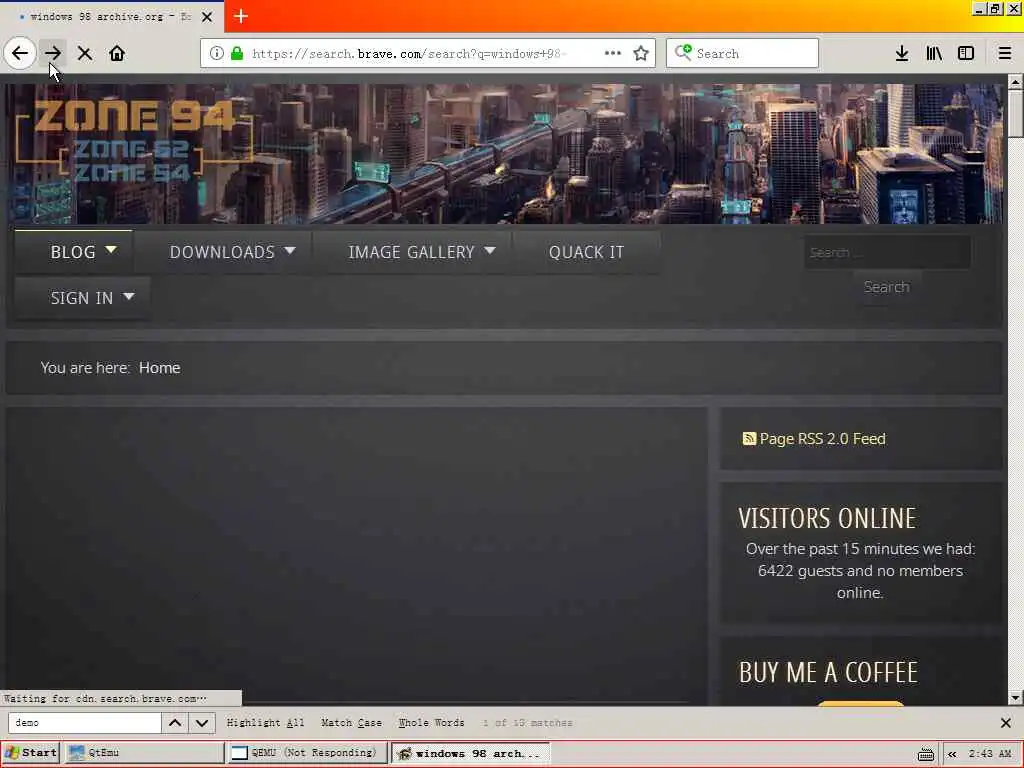Close the 'windows 98 archive.org' tab
The height and width of the screenshot is (768, 1024).
coord(207,17)
